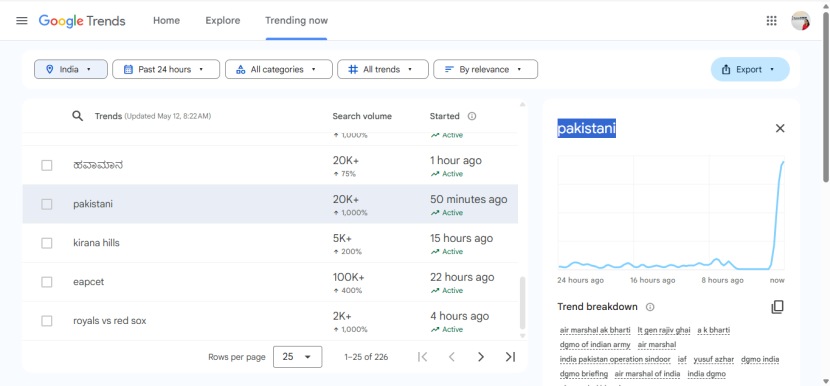Screen dimensions: 830x386
Task: Go to the Home tab
Action: (166, 21)
